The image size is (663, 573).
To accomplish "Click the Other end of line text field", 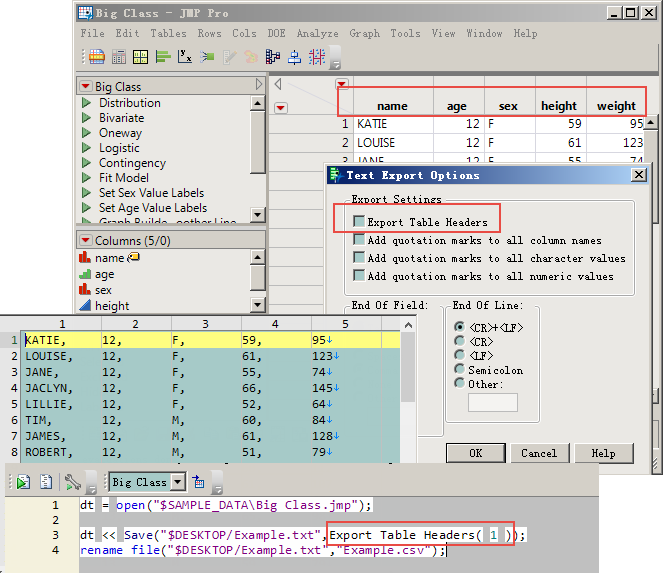I will (492, 402).
